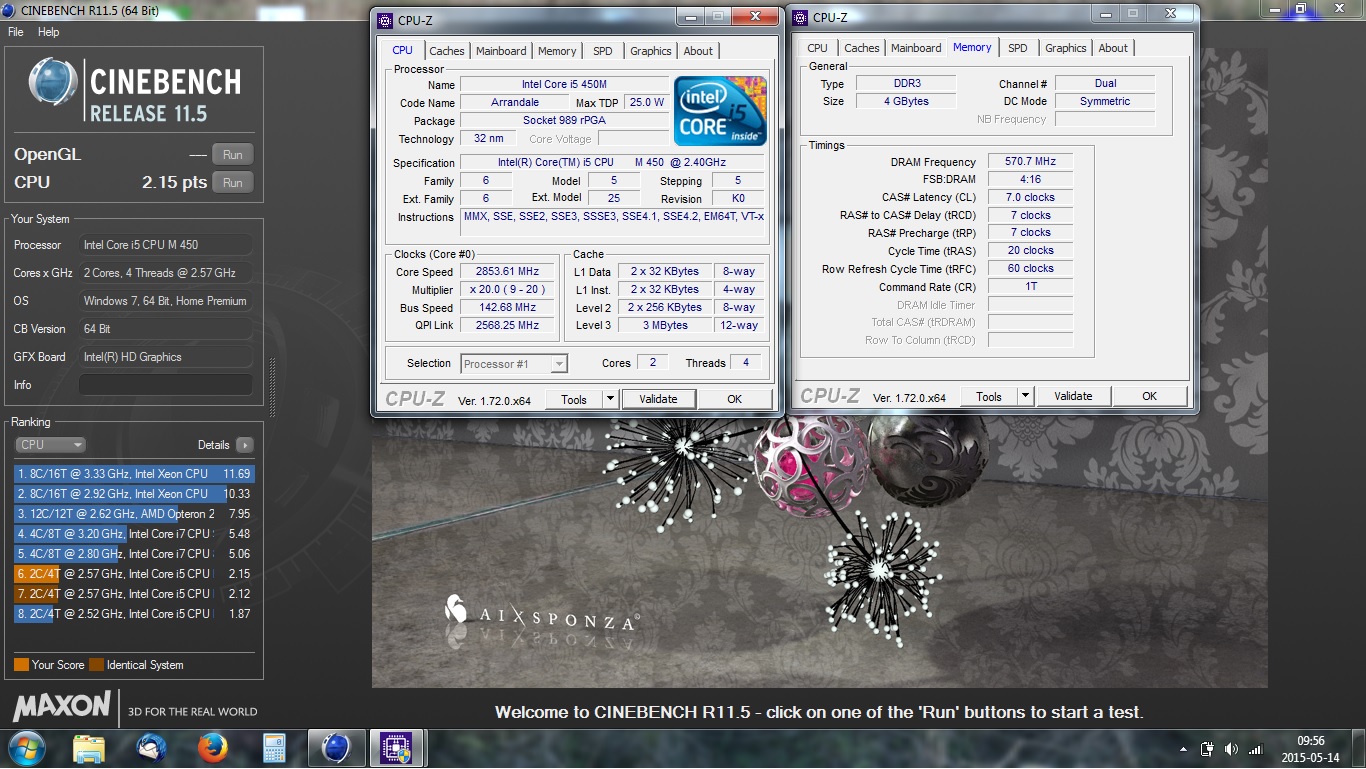Expand the ranking Details arrow
This screenshot has width=1366, height=769.
click(x=244, y=445)
